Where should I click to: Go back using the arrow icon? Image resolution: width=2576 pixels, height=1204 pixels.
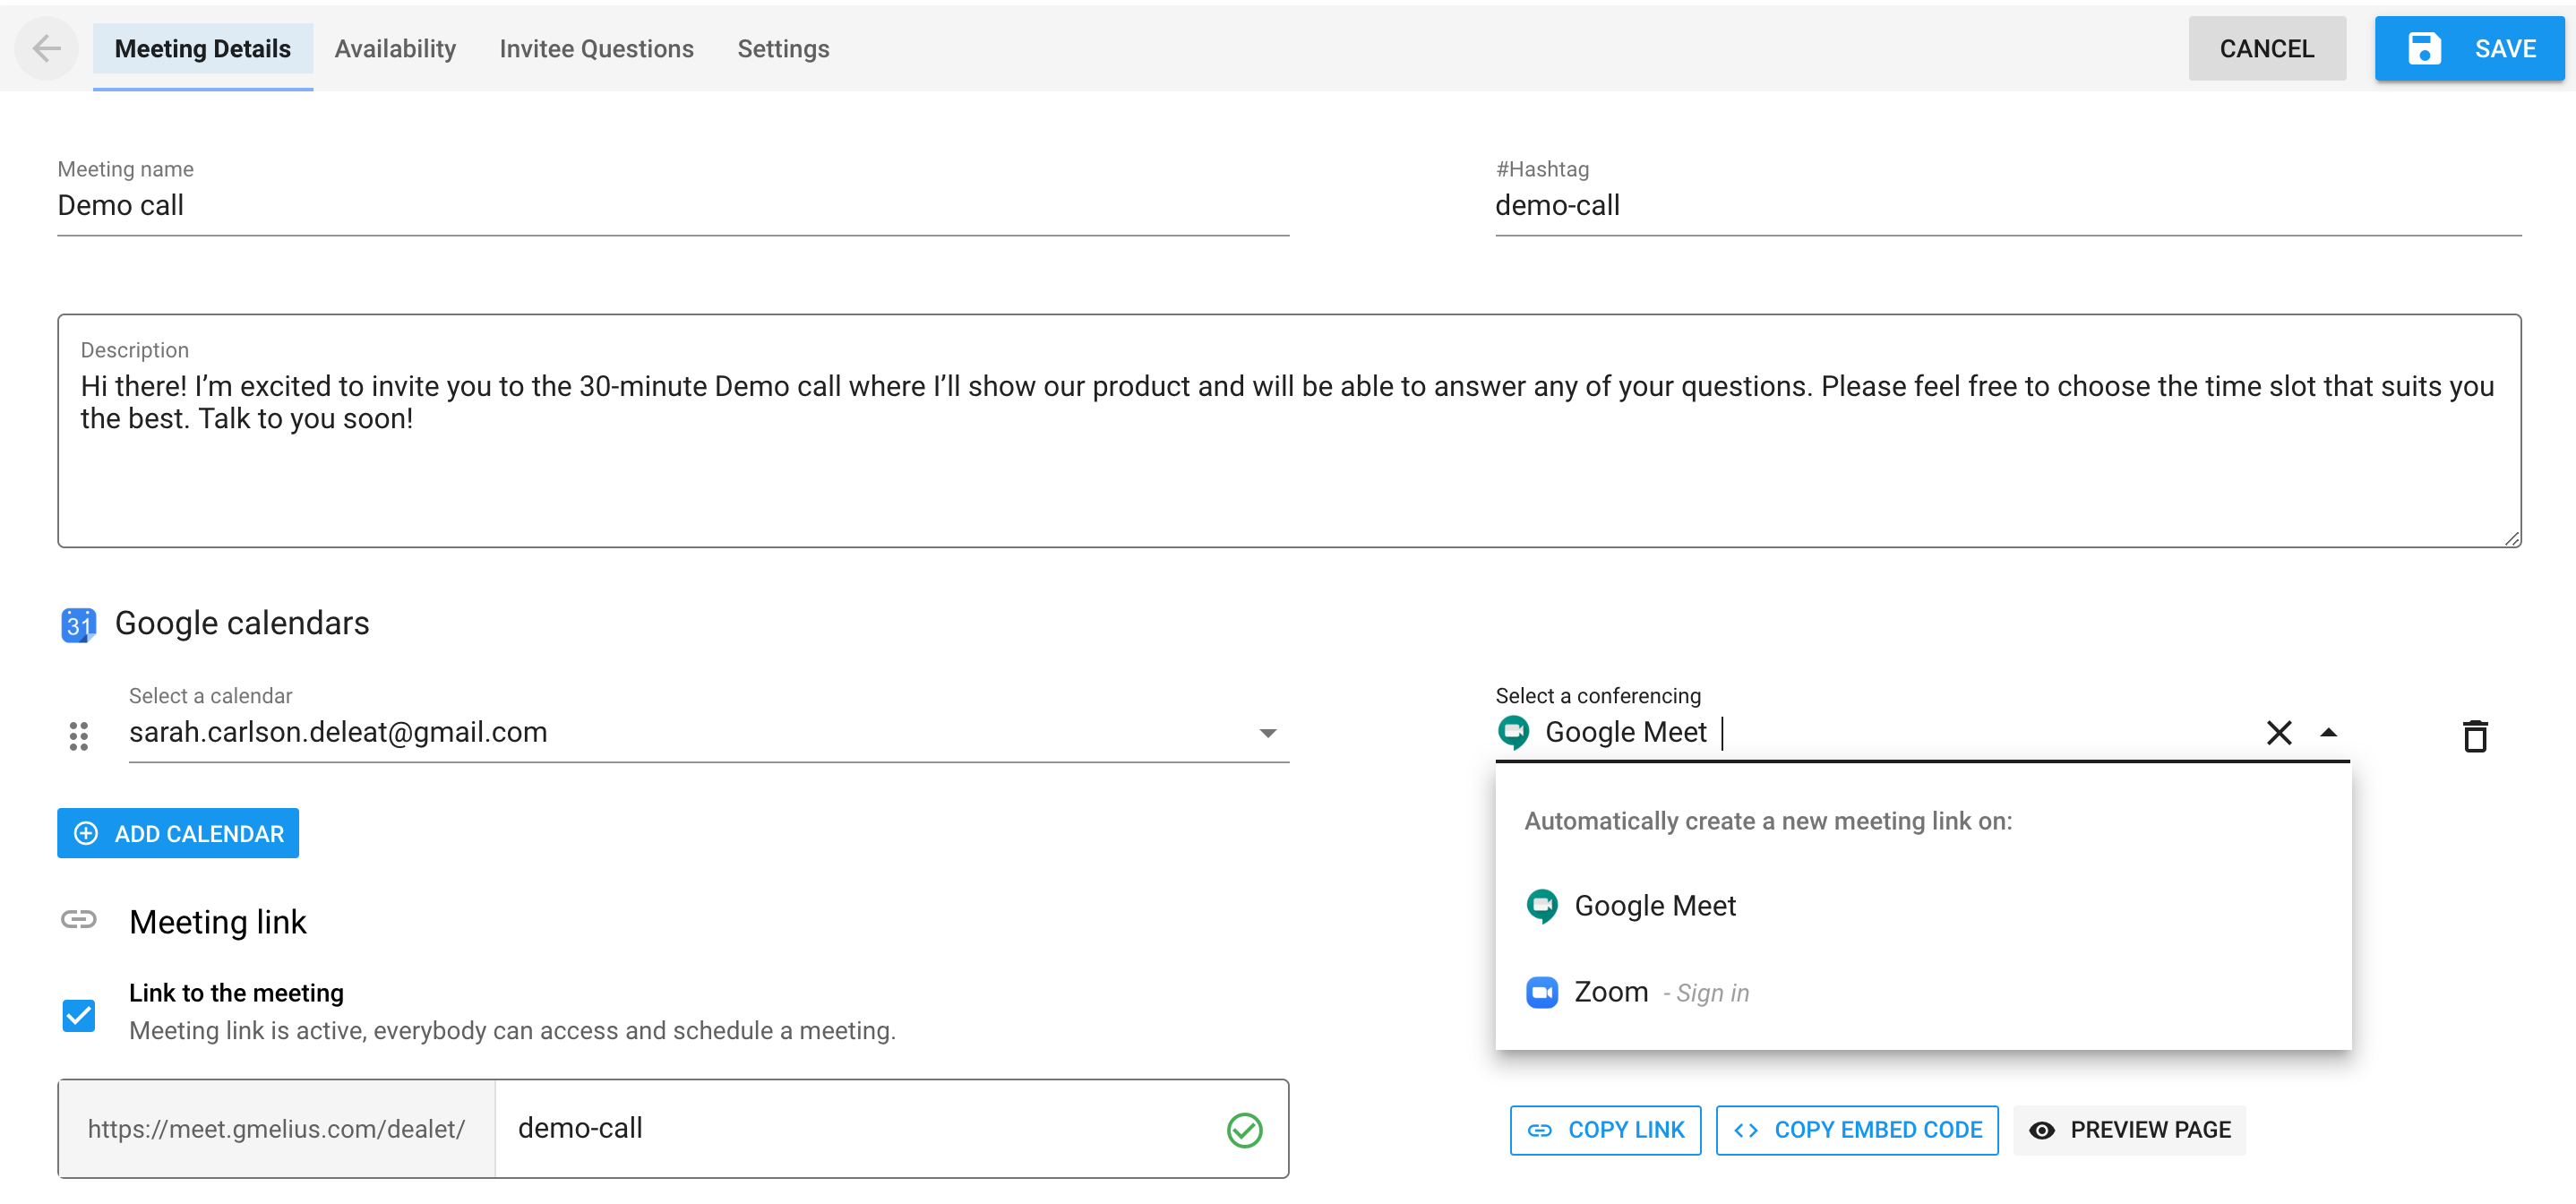pos(47,48)
